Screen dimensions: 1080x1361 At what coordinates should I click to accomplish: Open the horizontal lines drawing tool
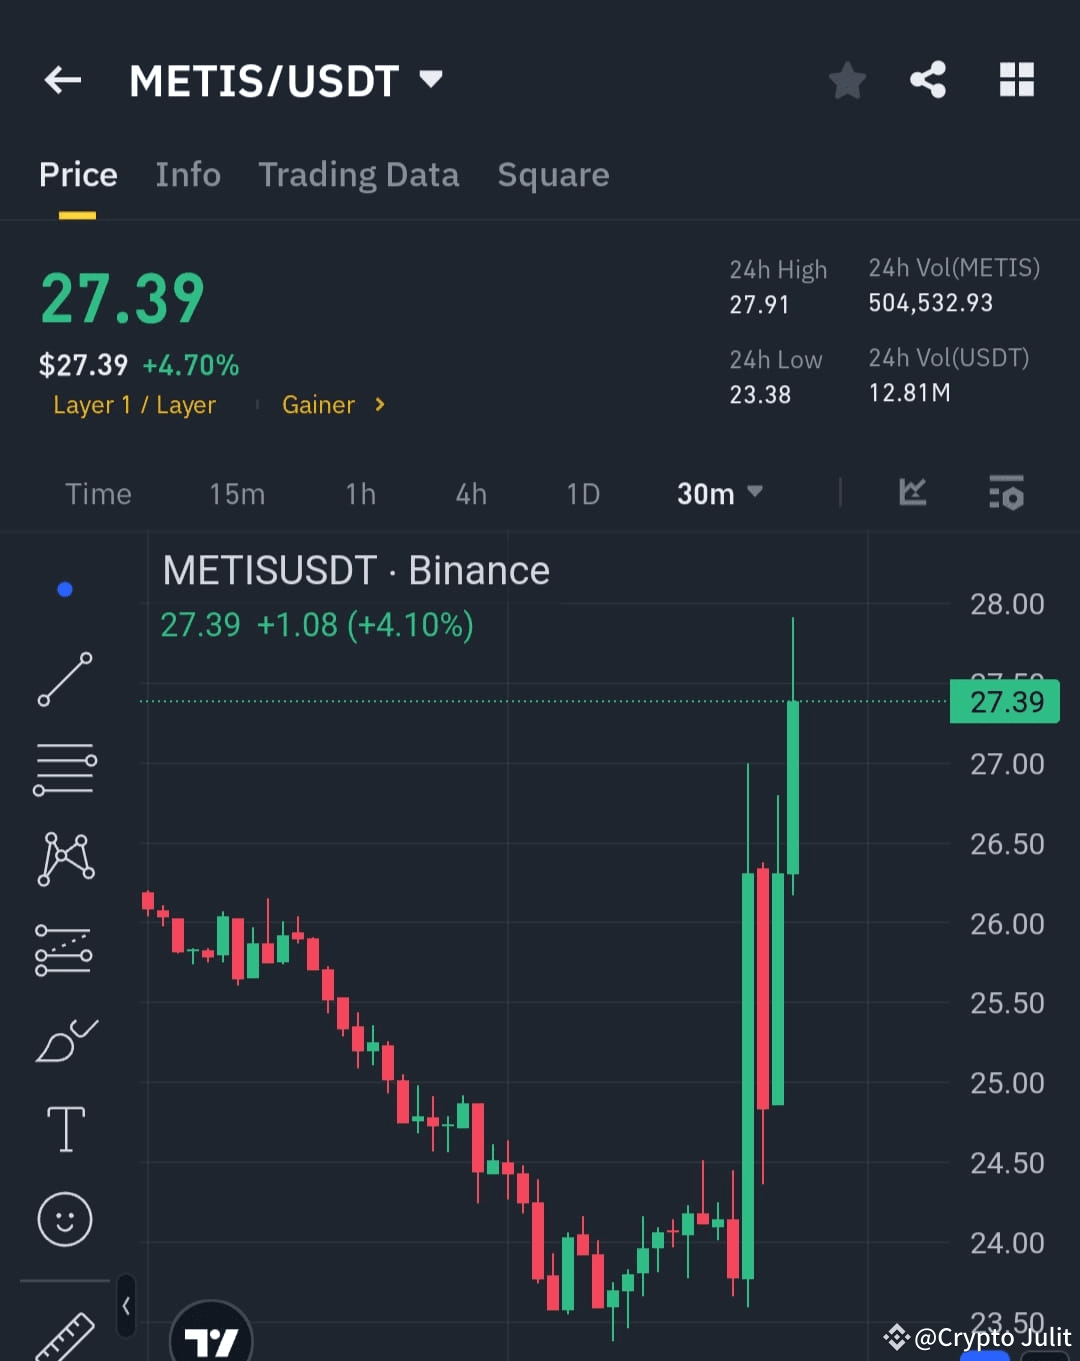65,768
